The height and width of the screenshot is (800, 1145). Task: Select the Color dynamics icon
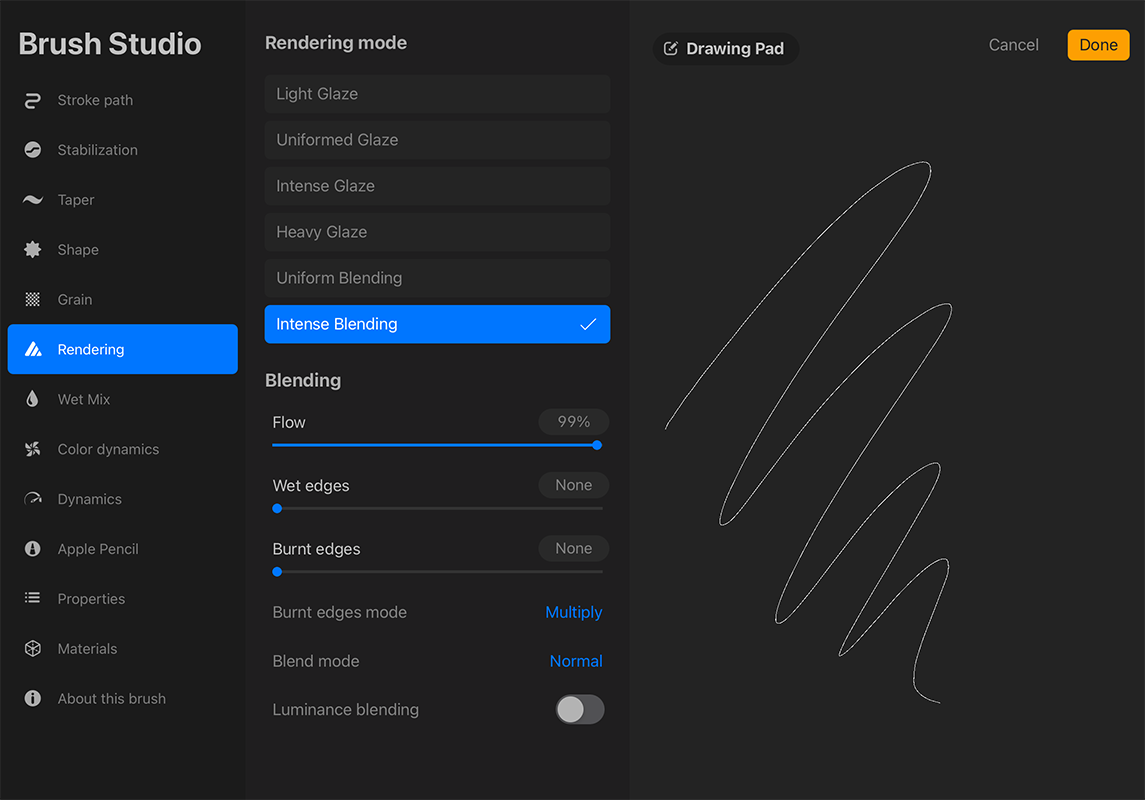(x=33, y=449)
